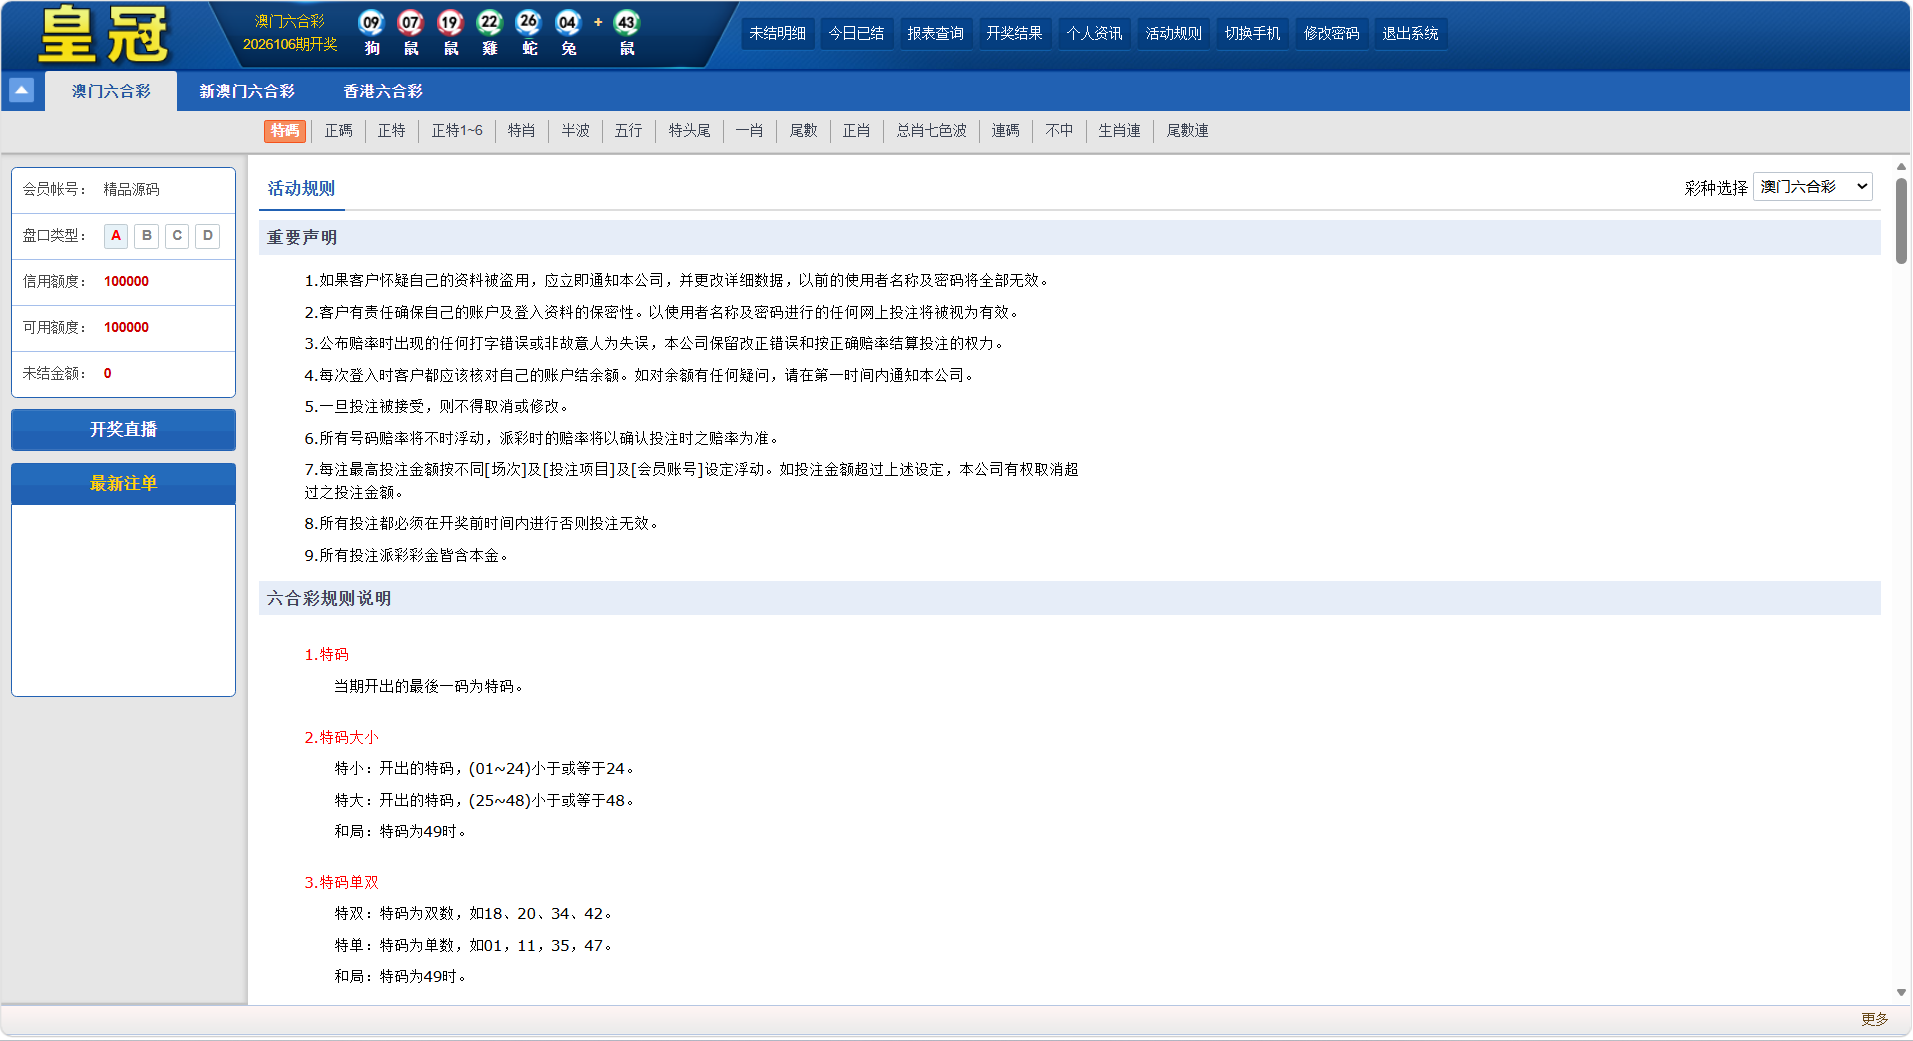The height and width of the screenshot is (1041, 1913).
Task: Click the blue lottery ball 09
Action: (372, 23)
